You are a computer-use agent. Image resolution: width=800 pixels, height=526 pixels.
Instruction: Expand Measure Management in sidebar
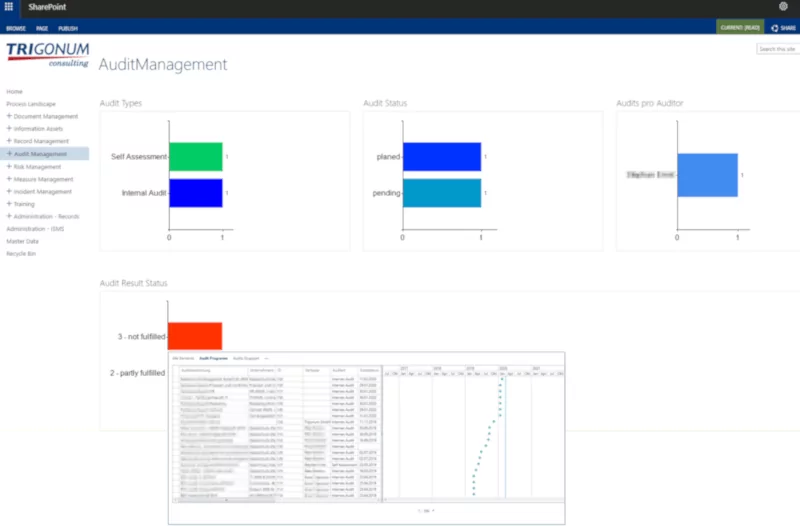(9, 179)
